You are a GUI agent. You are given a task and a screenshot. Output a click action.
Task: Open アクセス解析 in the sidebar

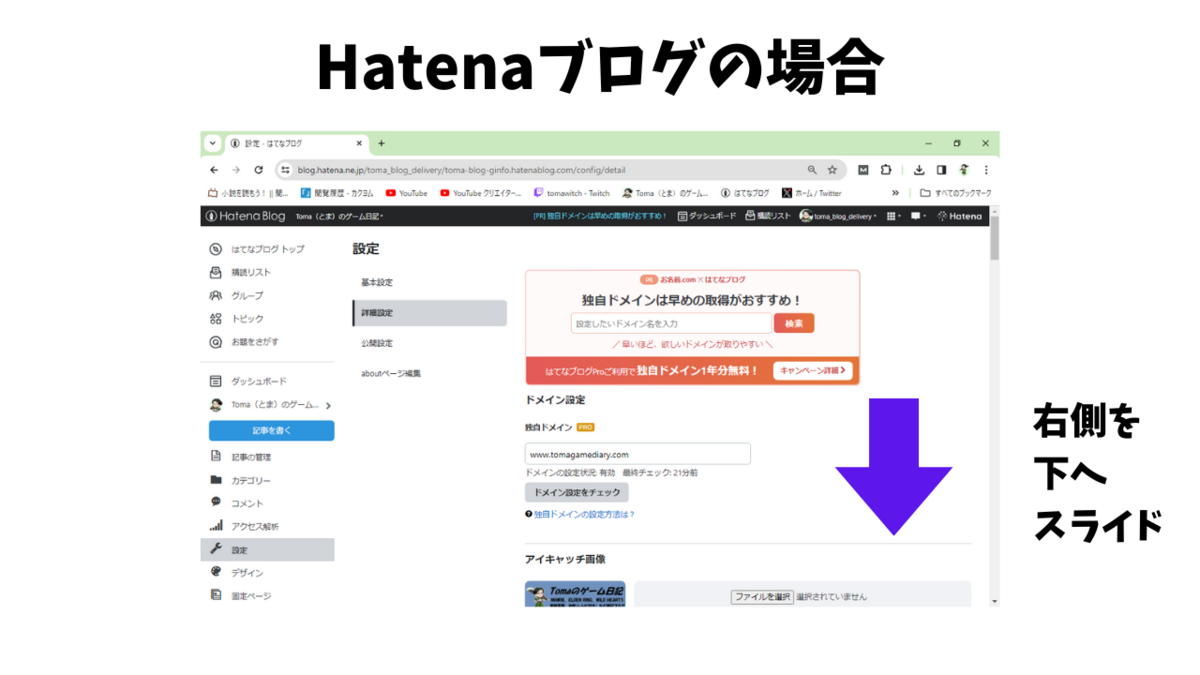pyautogui.click(x=244, y=526)
